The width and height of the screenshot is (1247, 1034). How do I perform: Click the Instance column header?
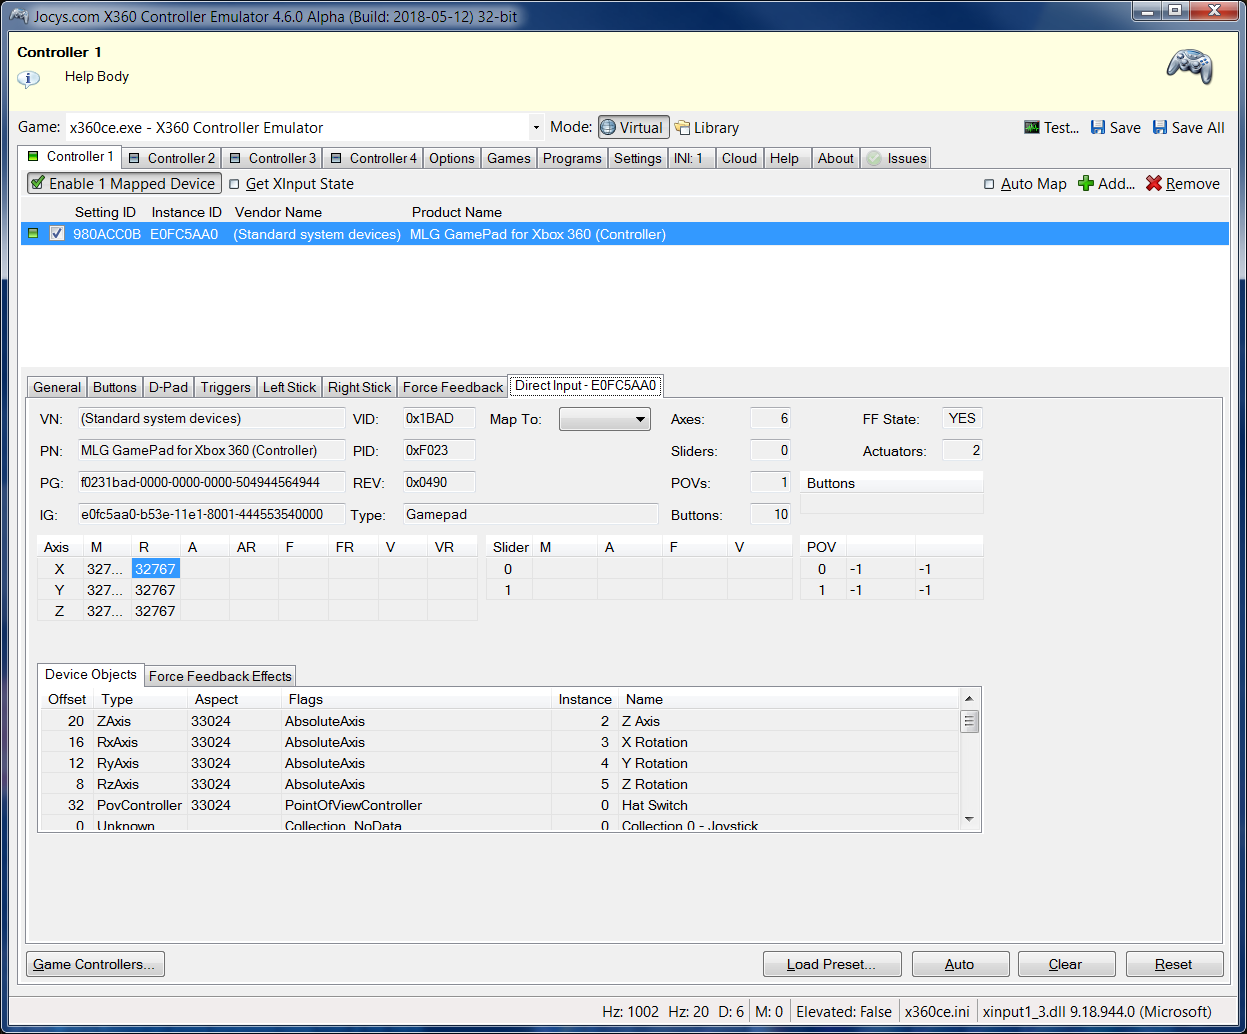[x=585, y=699]
